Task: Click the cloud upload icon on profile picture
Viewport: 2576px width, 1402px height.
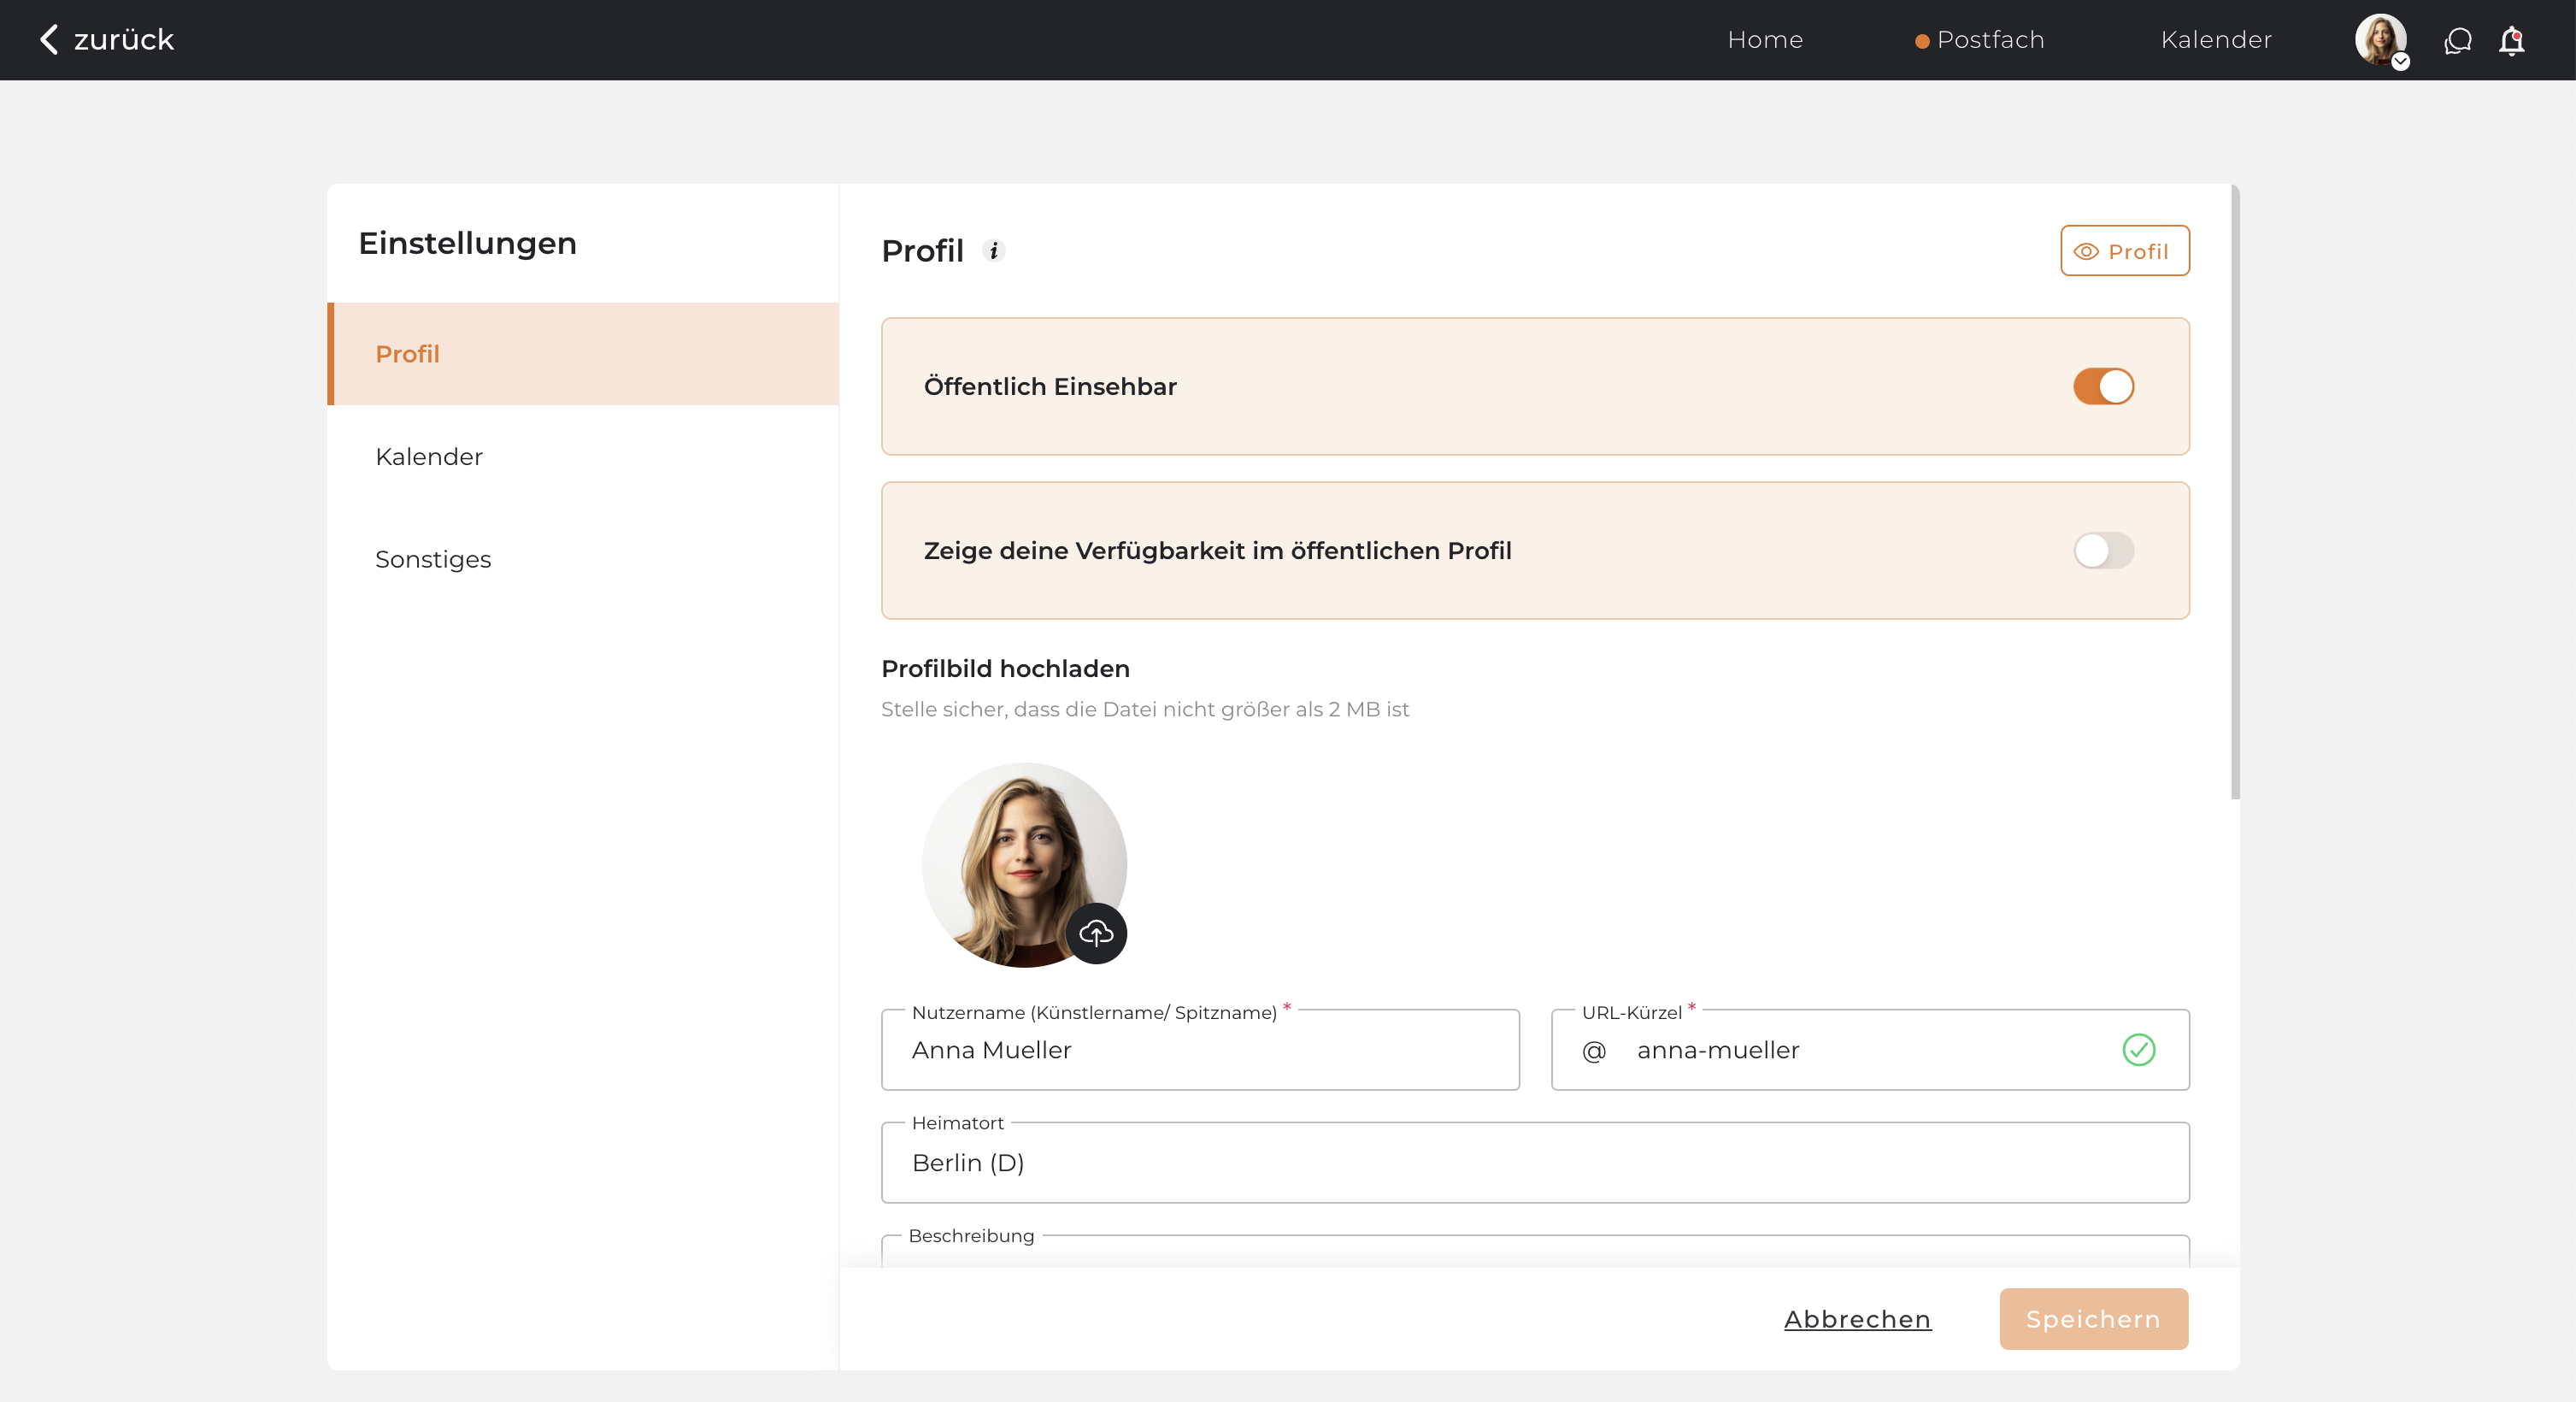Action: 1096,933
